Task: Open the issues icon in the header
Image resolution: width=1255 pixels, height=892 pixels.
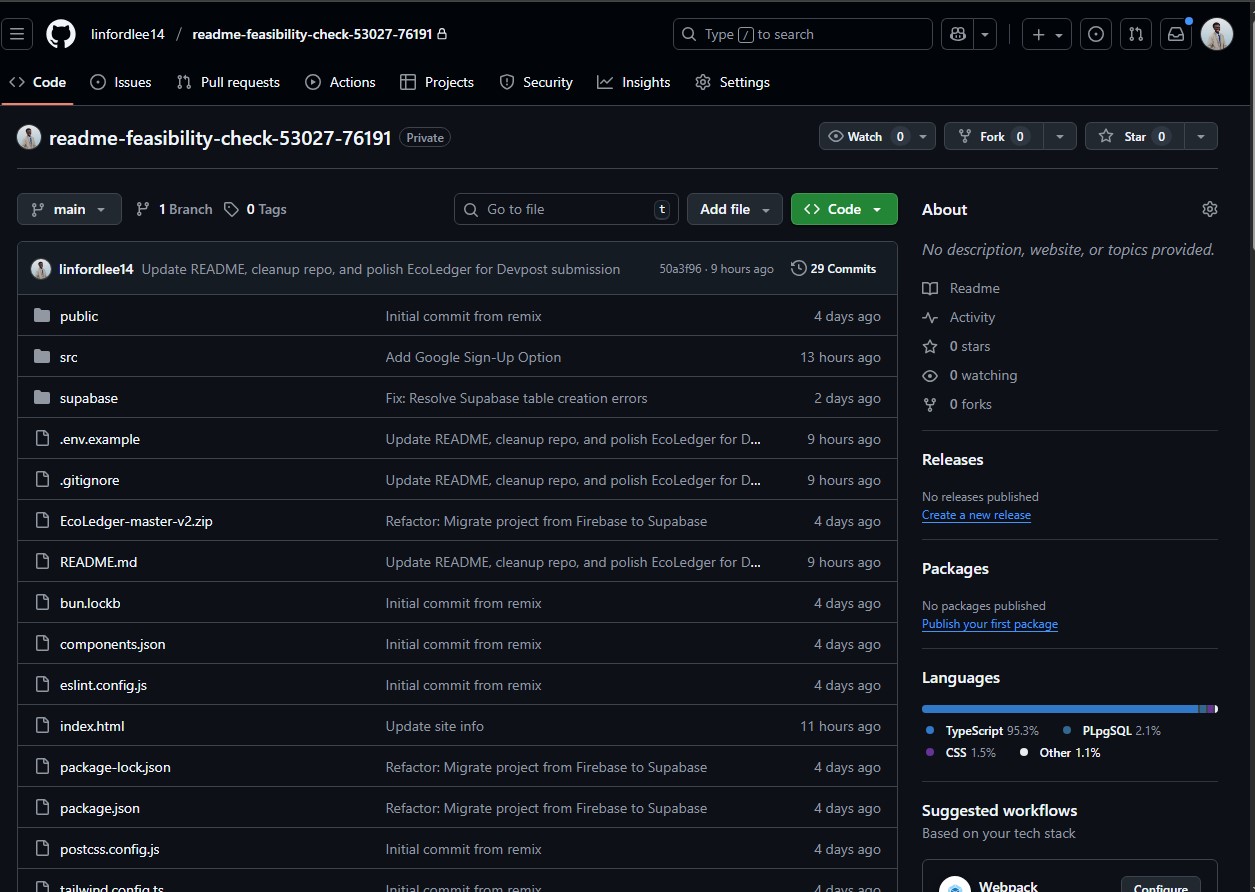Action: [1097, 34]
